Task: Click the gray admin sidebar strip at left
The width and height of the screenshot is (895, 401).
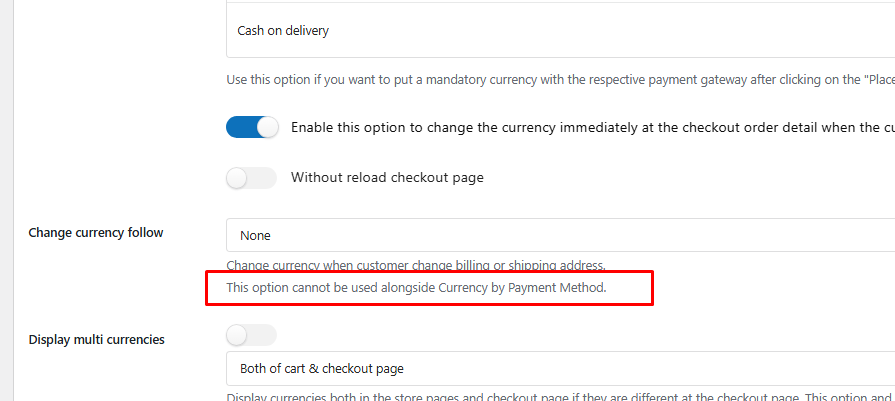Action: [5, 200]
